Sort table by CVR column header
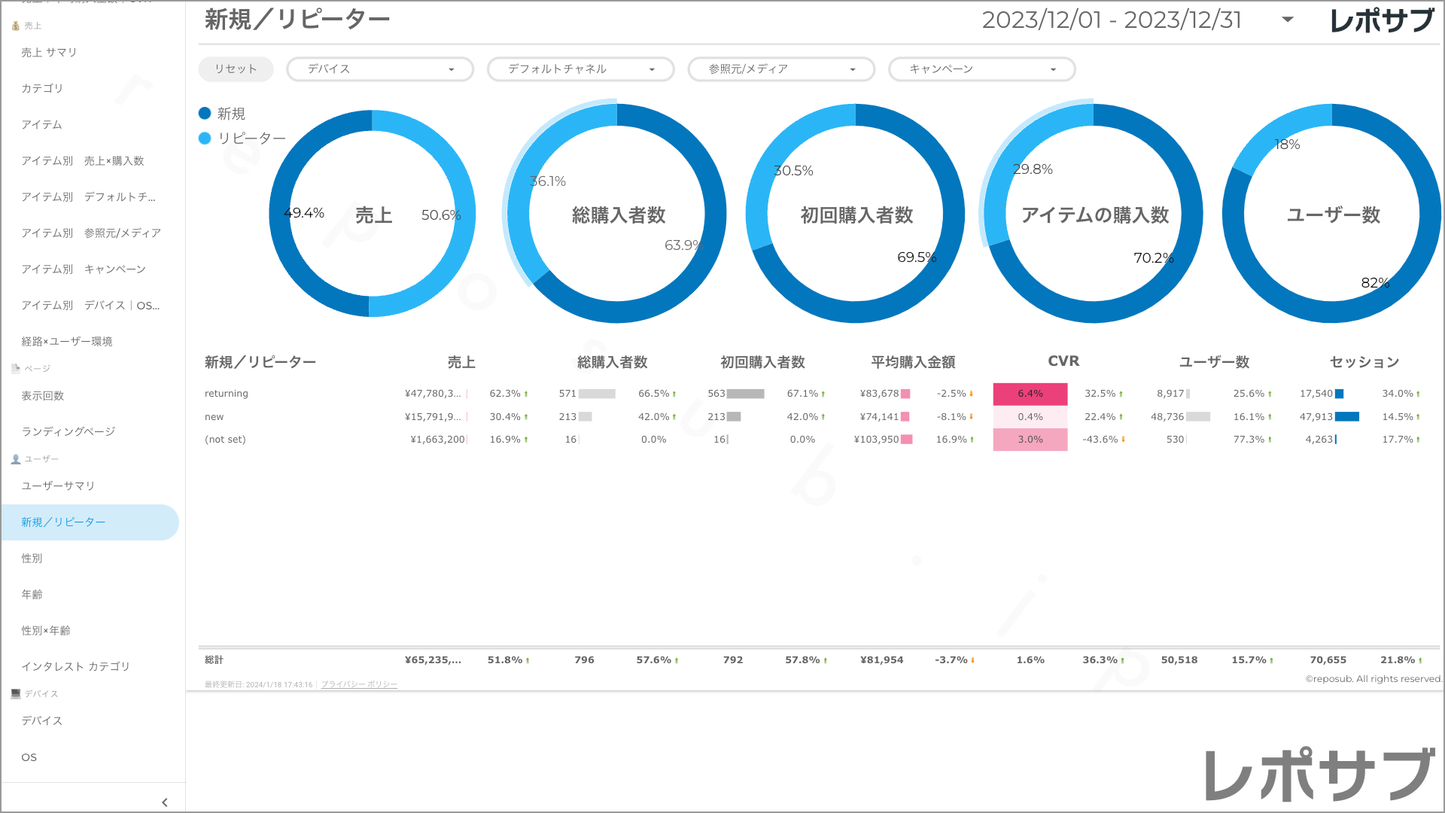This screenshot has height=813, width=1445. tap(1063, 361)
